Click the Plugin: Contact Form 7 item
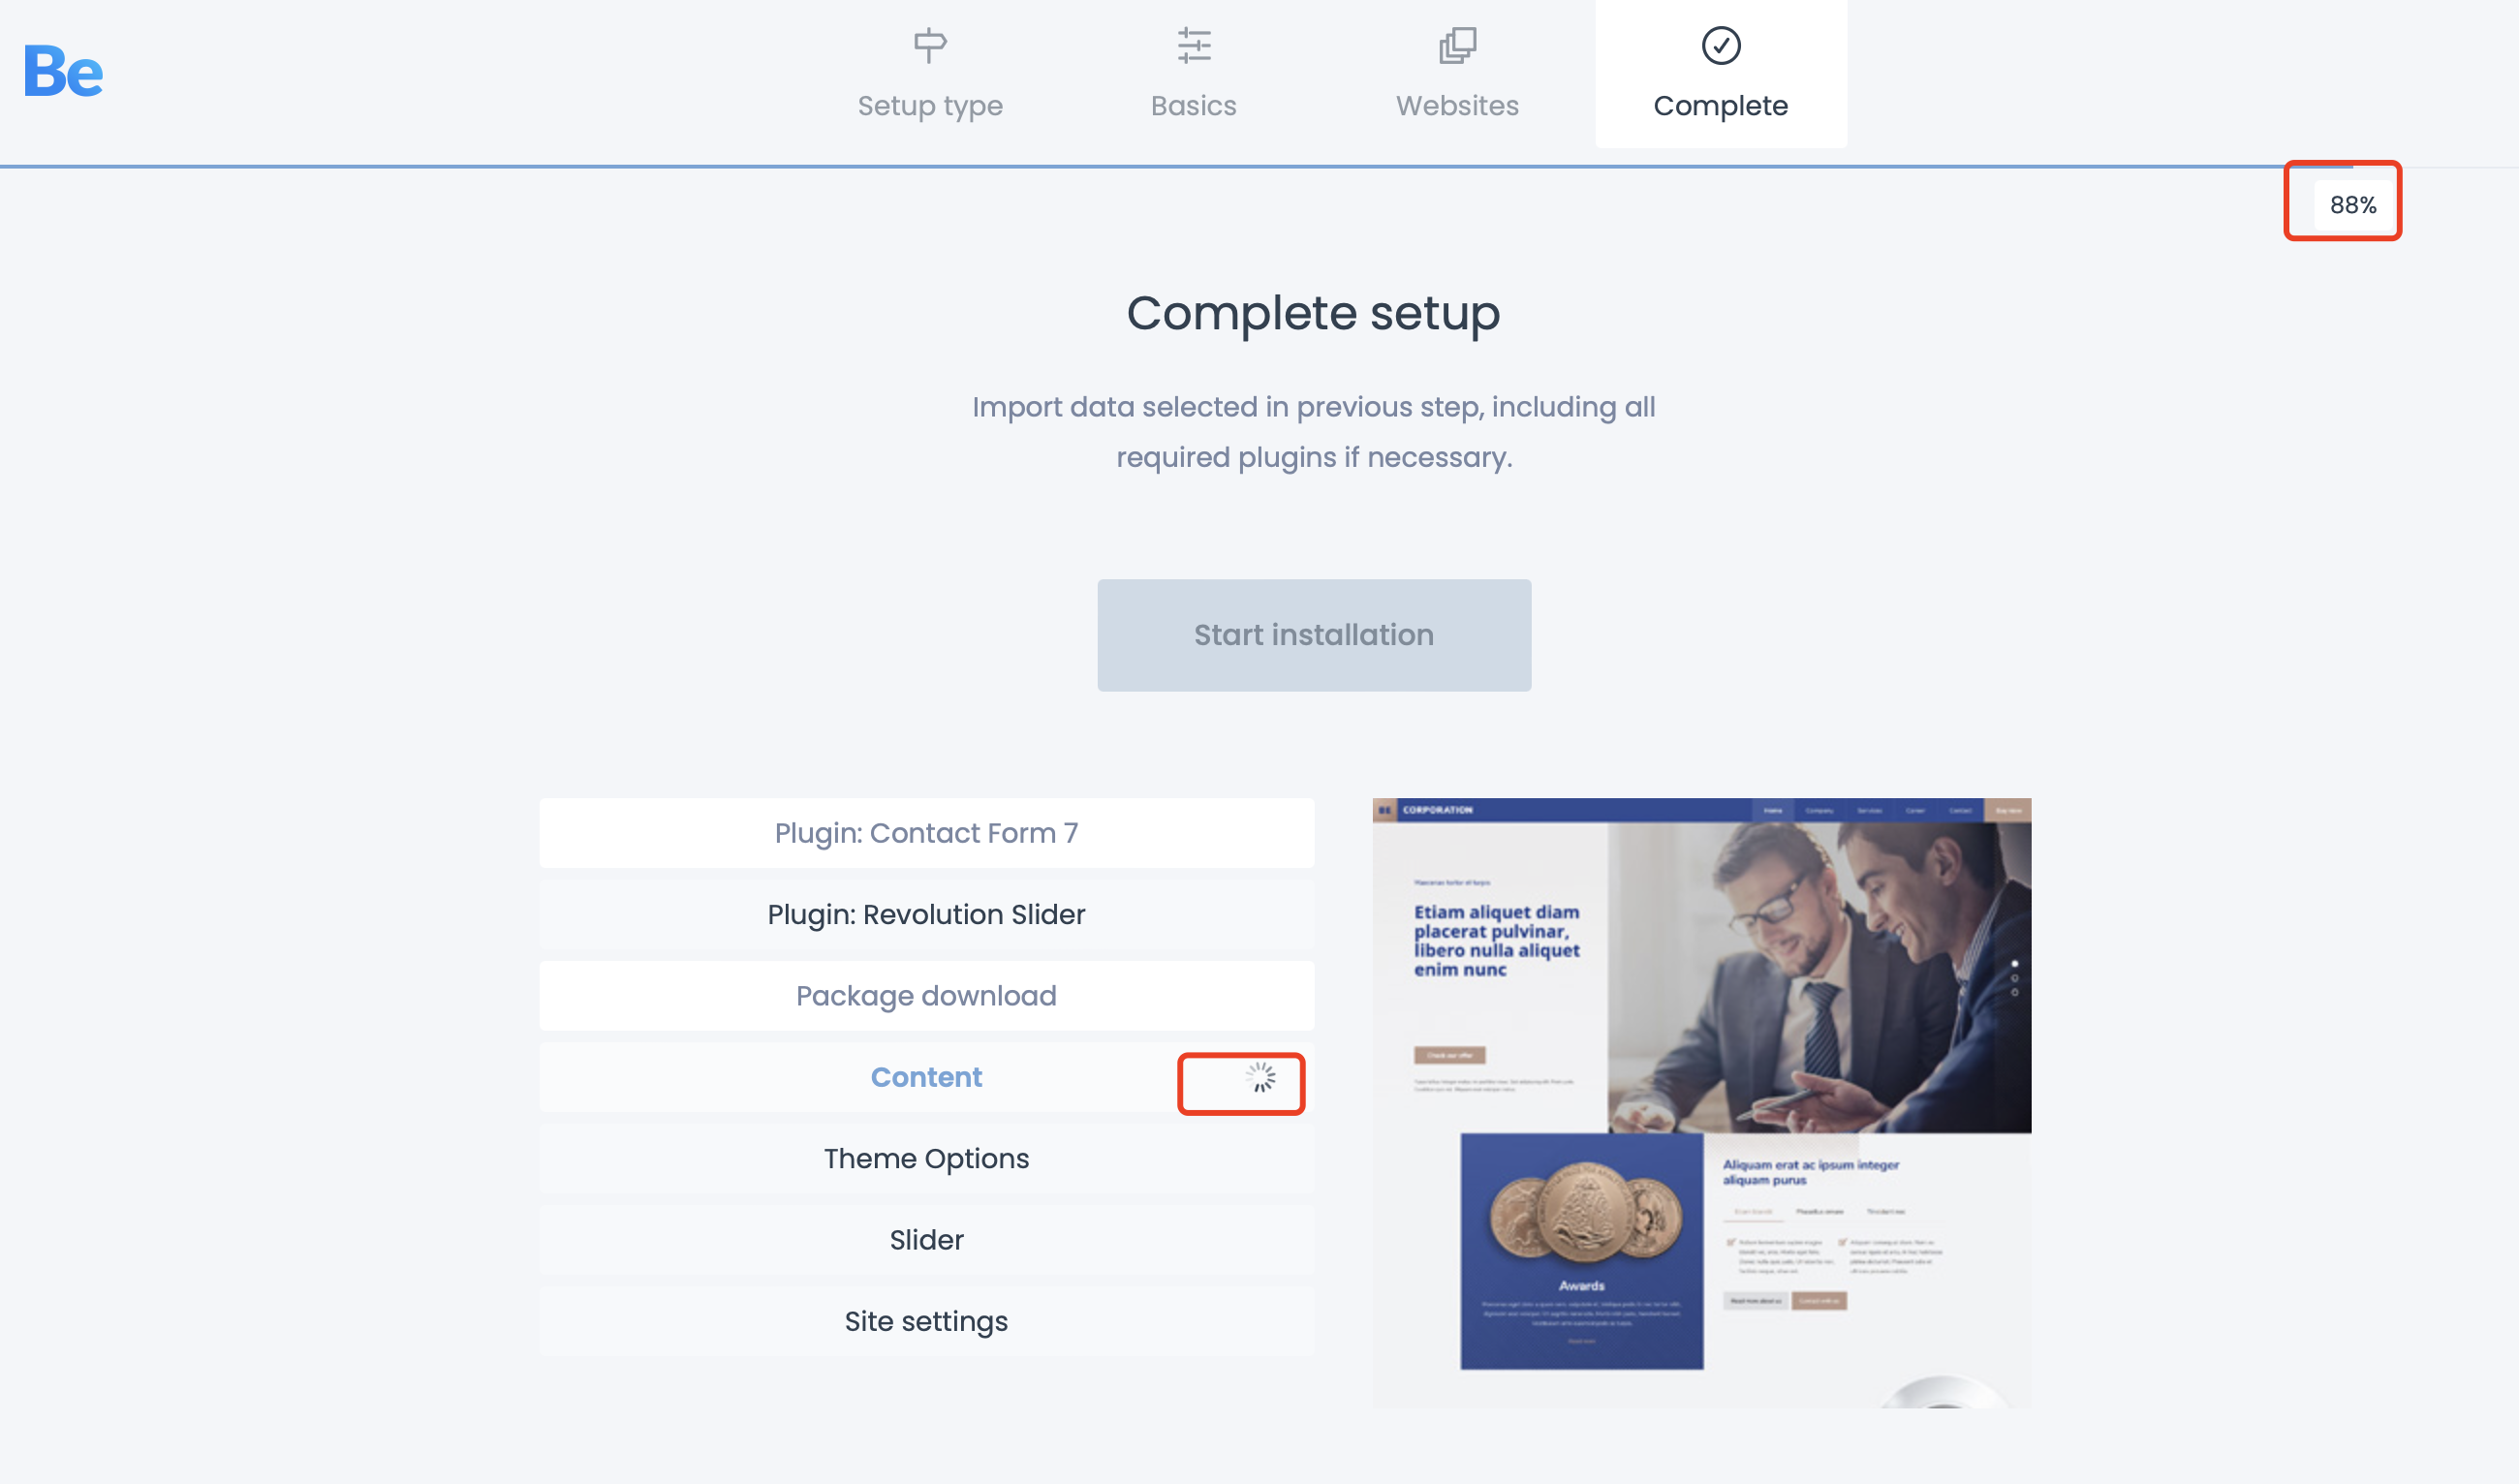2519x1484 pixels. coord(927,832)
